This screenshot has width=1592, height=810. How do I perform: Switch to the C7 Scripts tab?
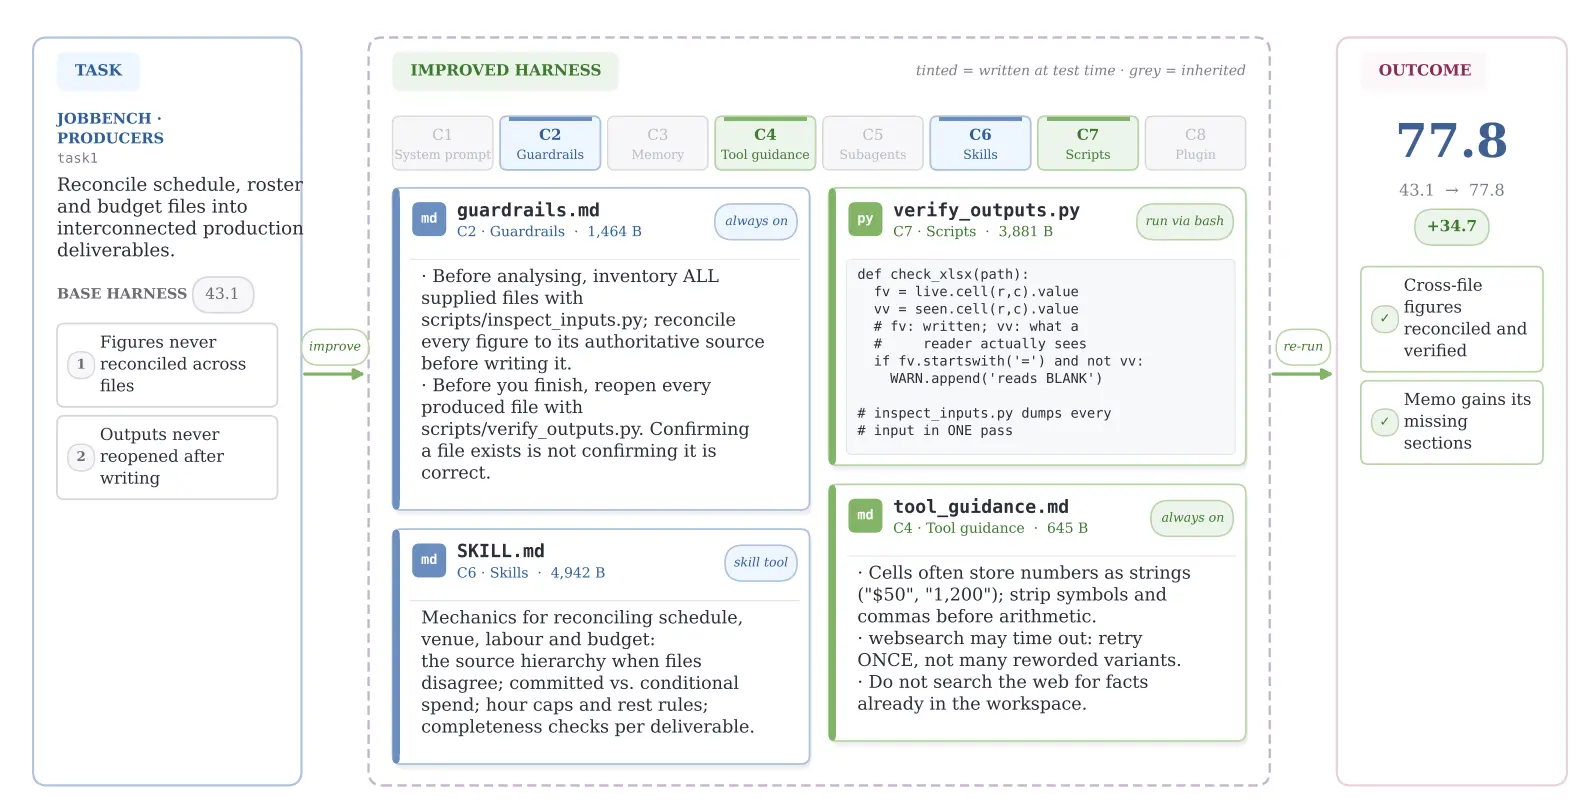click(1088, 143)
